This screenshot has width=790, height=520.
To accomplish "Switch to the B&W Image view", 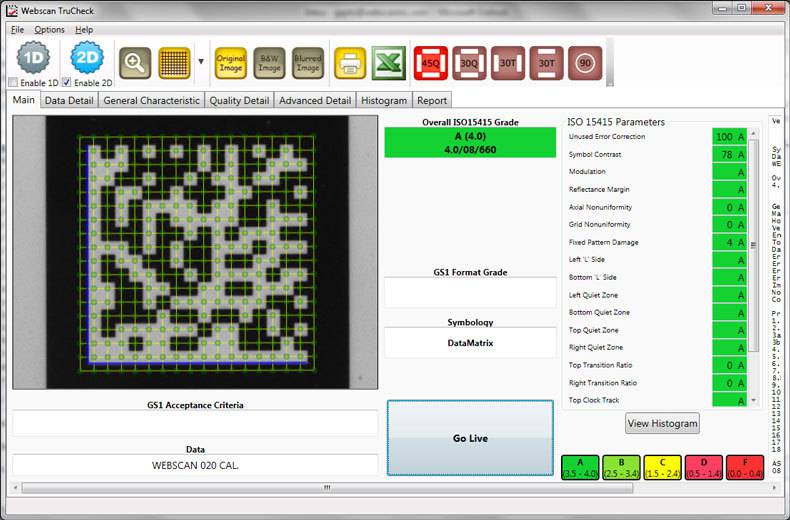I will tap(269, 63).
